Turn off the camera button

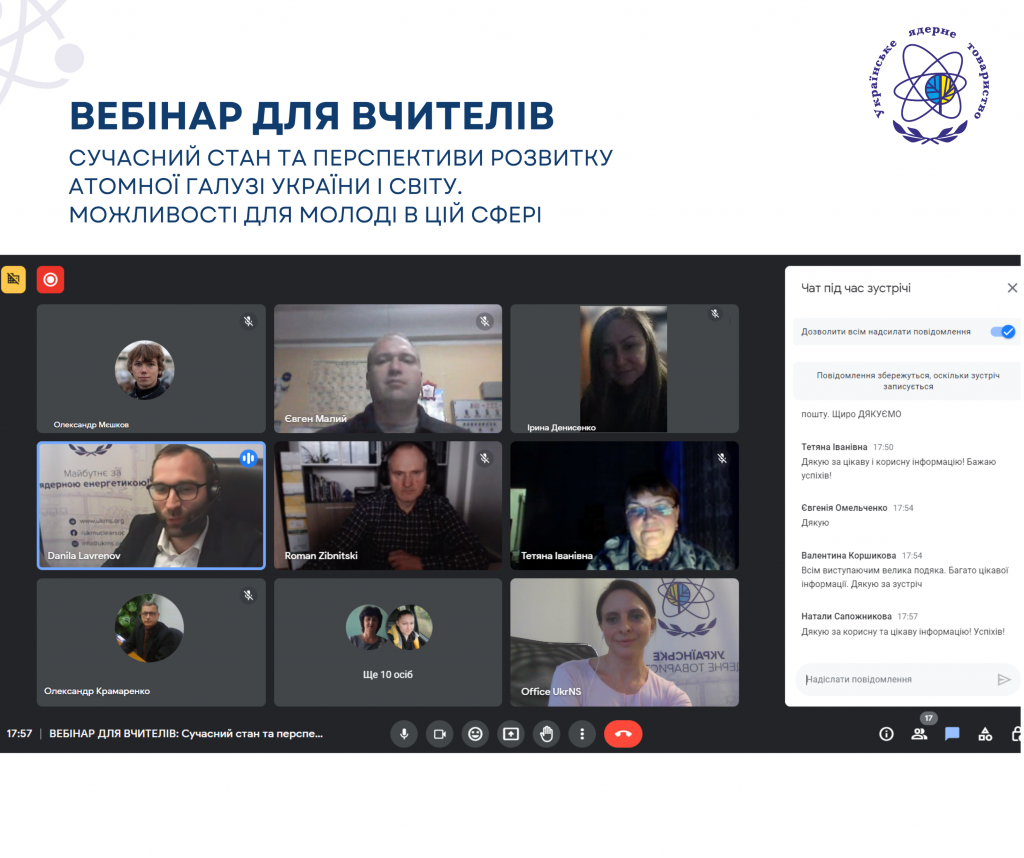[x=439, y=734]
